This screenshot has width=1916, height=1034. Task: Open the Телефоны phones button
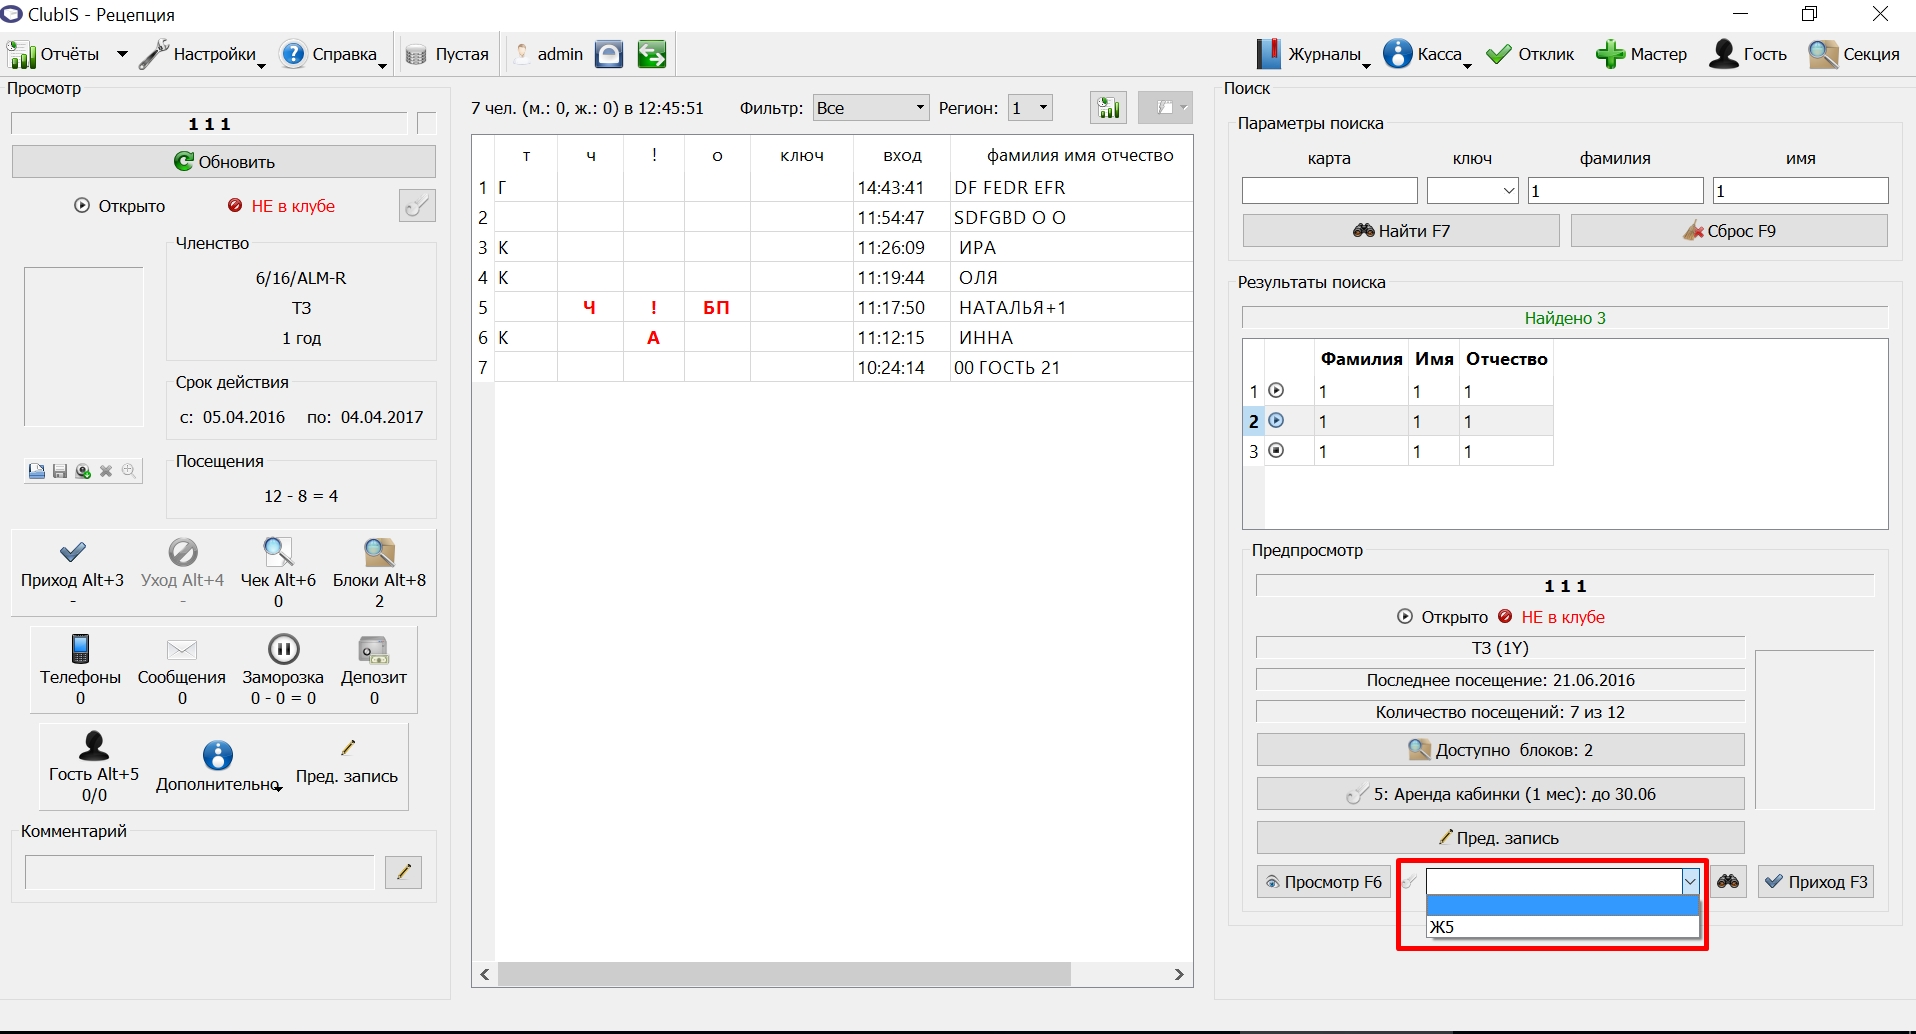(x=81, y=670)
